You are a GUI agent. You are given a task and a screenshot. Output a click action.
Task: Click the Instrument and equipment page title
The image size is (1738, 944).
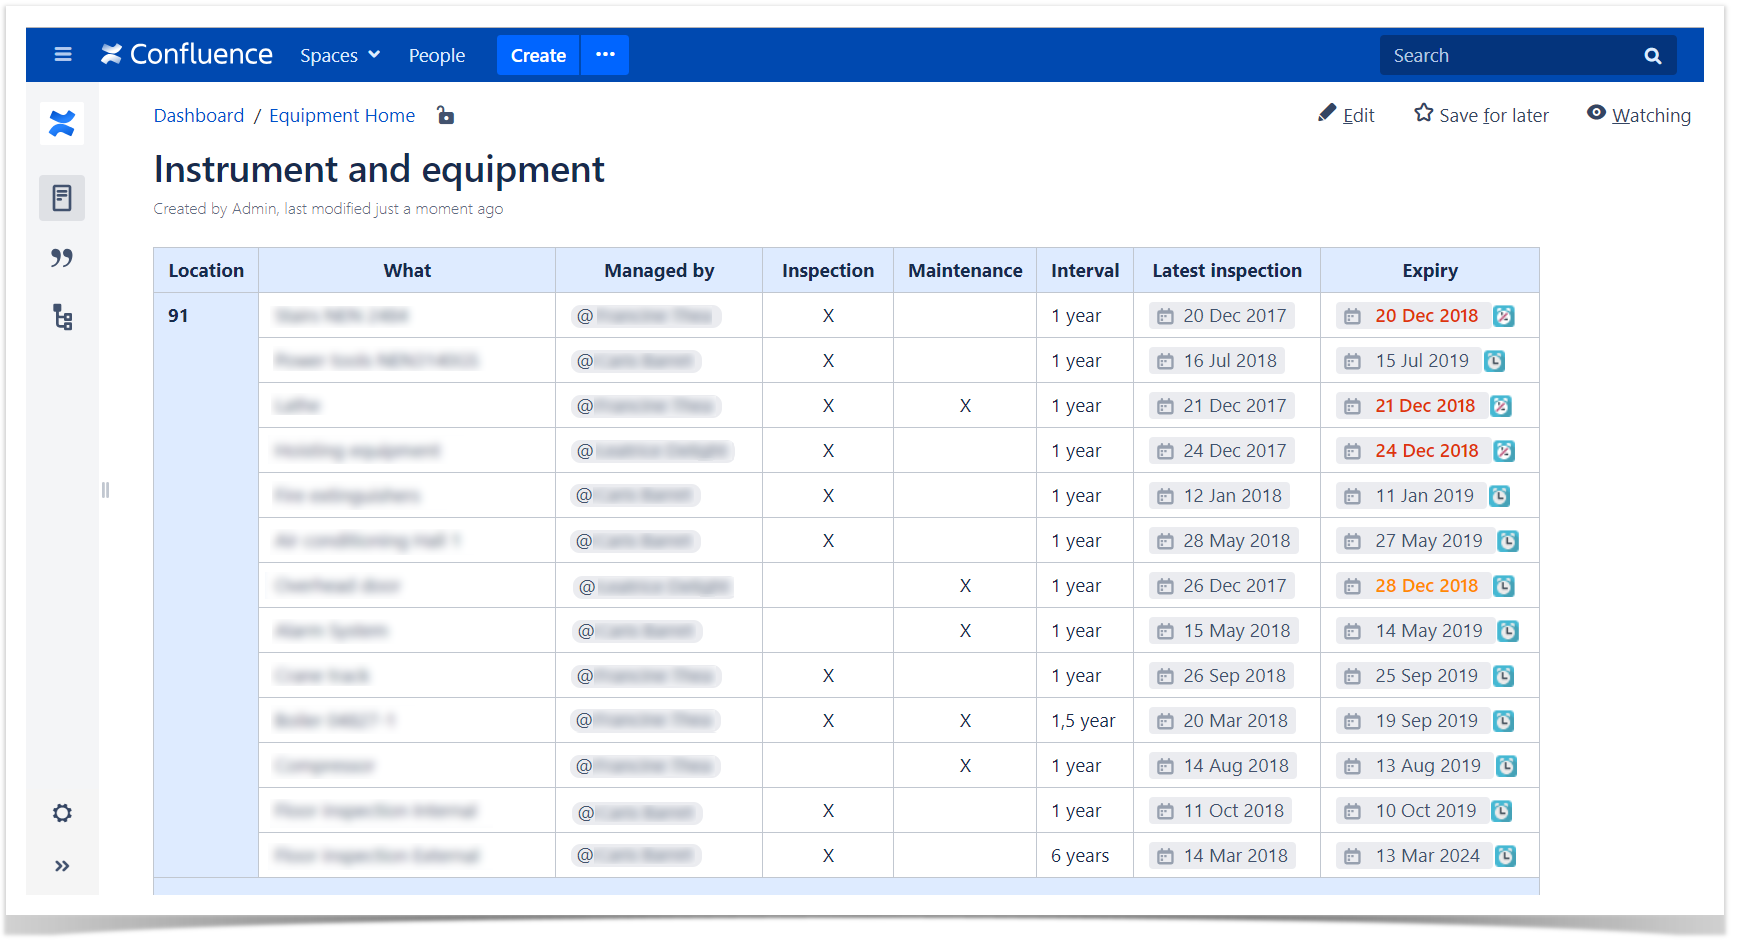coord(379,169)
